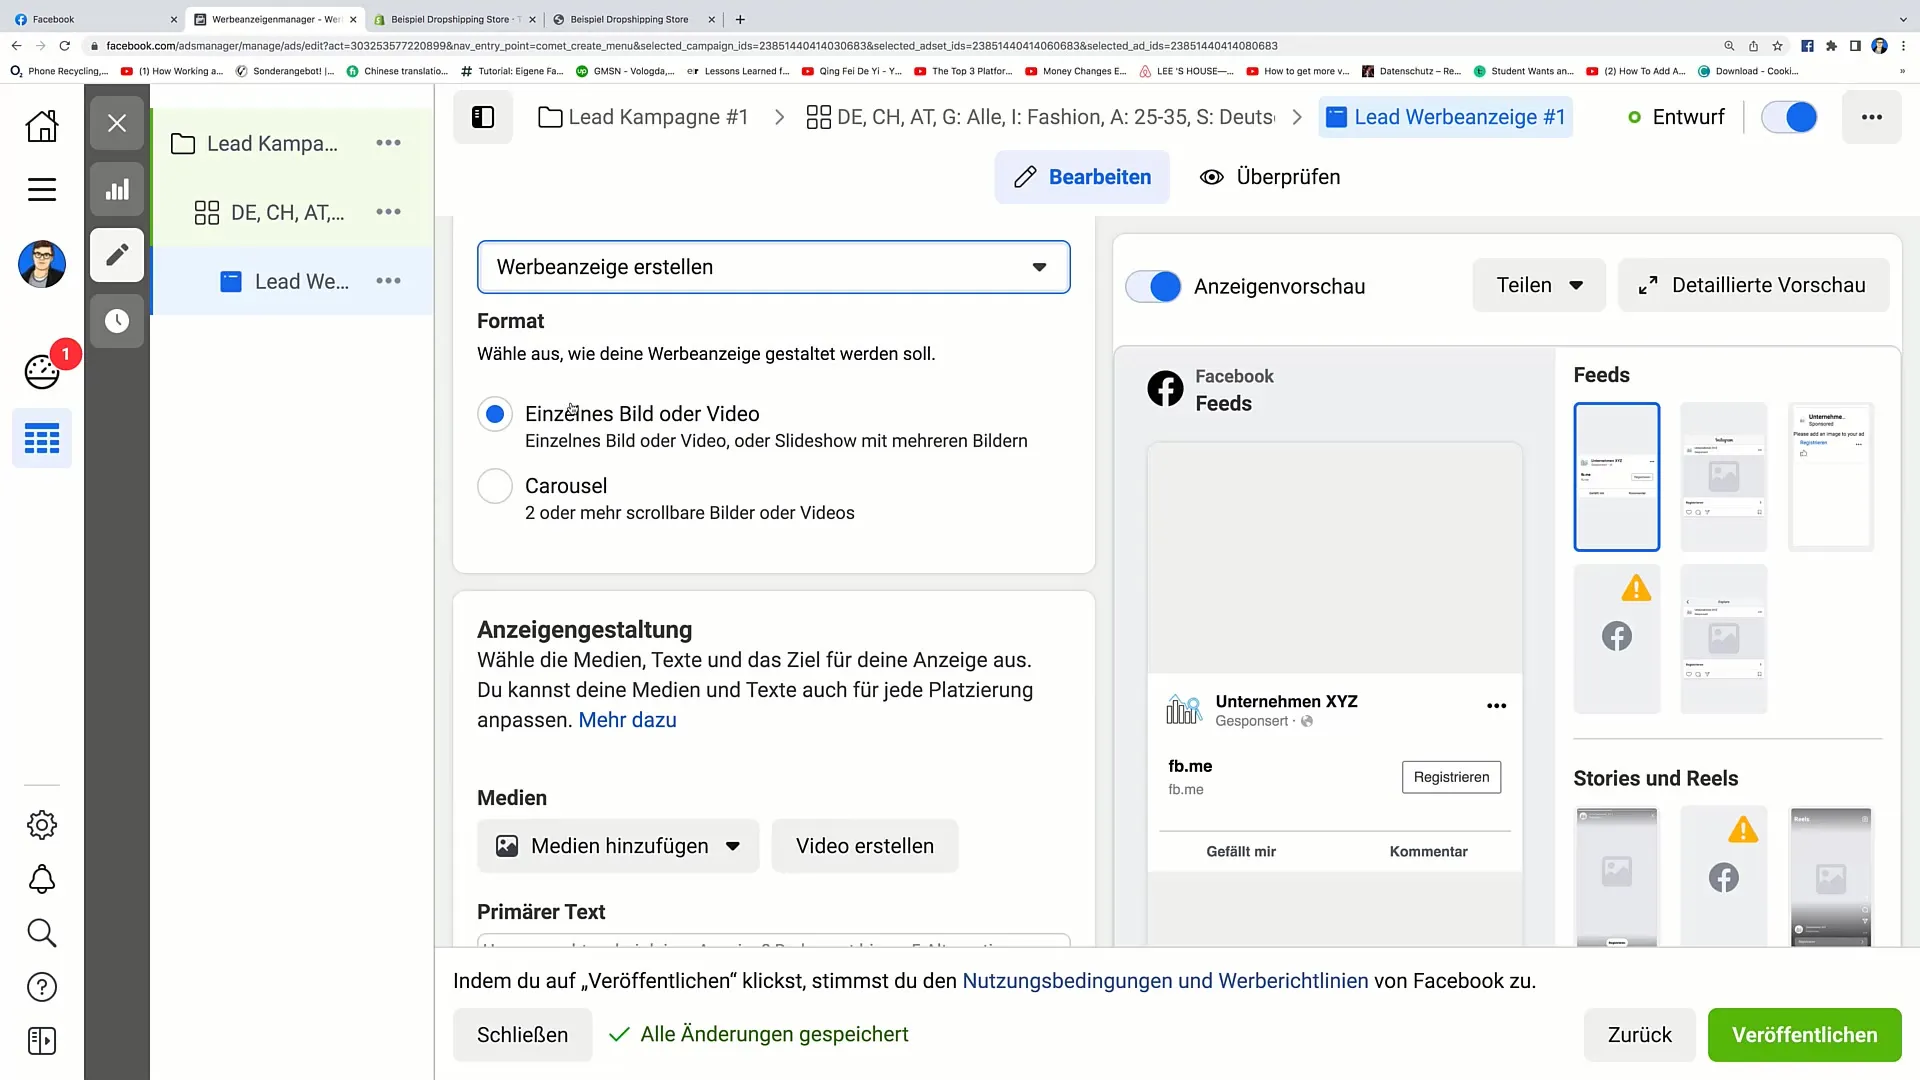Screen dimensions: 1920x1080
Task: Open more options for Lead We... ad
Action: pos(388,281)
